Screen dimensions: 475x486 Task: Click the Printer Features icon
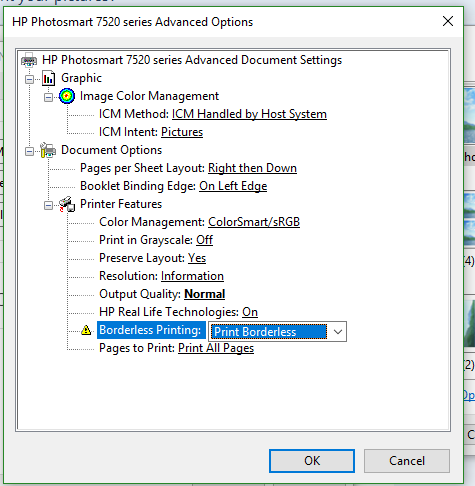coord(67,204)
